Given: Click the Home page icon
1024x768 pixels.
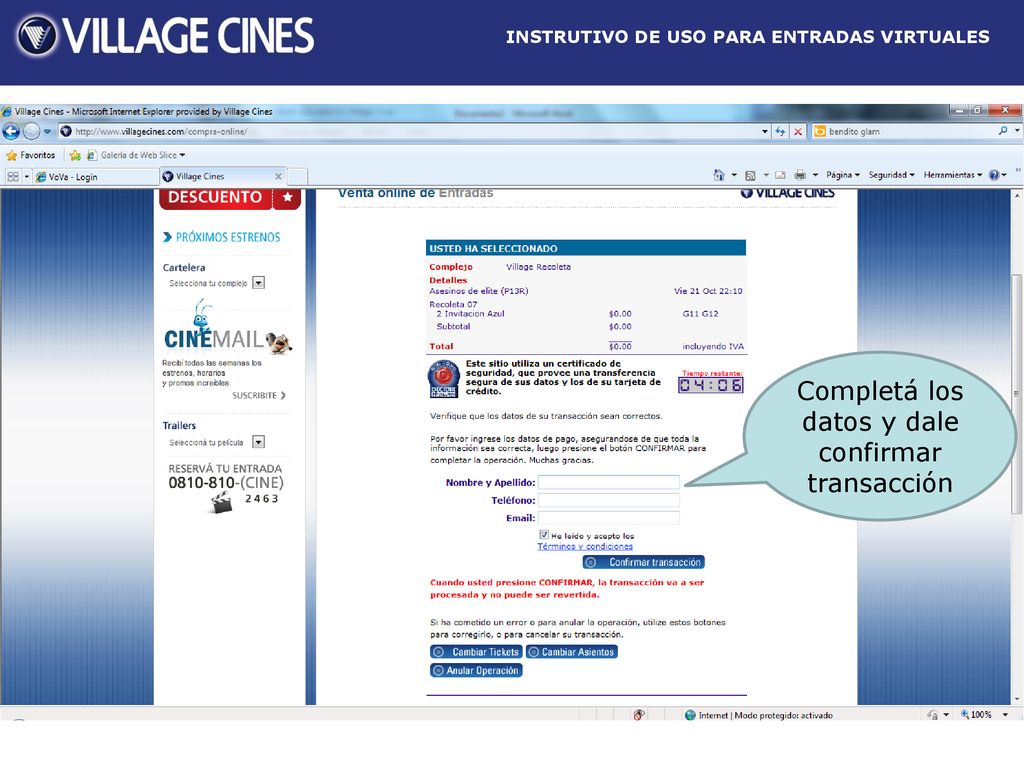Looking at the screenshot, I should coord(719,175).
